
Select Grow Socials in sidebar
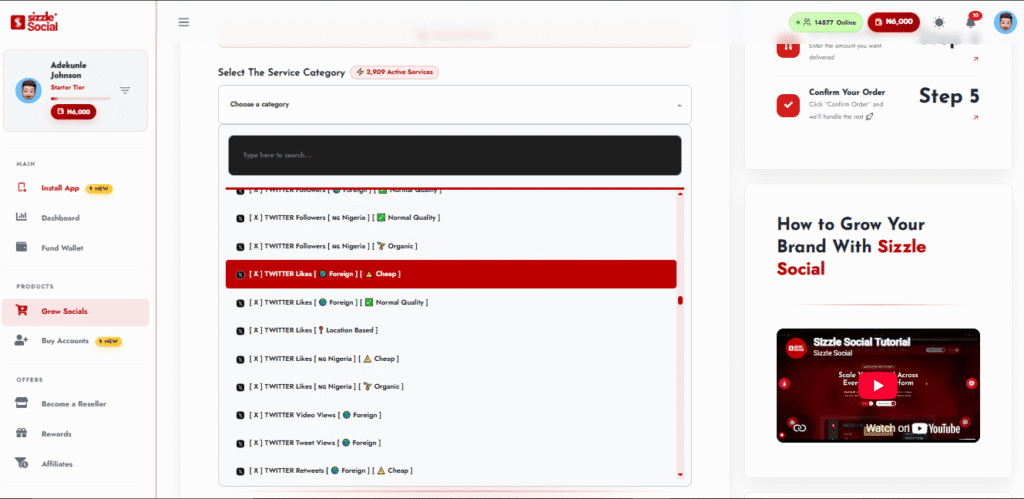click(75, 312)
